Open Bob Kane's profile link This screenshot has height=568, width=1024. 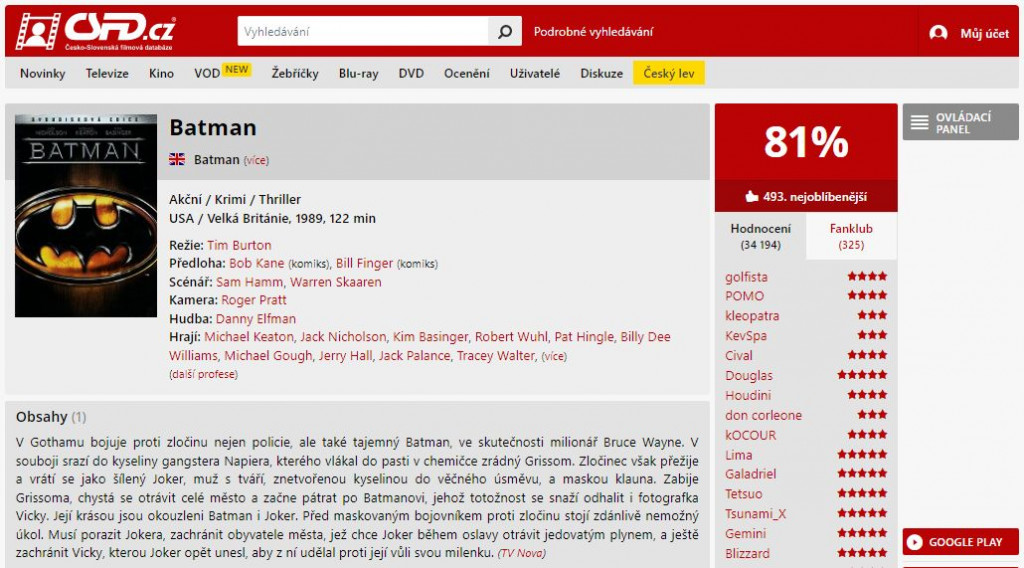pyautogui.click(x=257, y=264)
